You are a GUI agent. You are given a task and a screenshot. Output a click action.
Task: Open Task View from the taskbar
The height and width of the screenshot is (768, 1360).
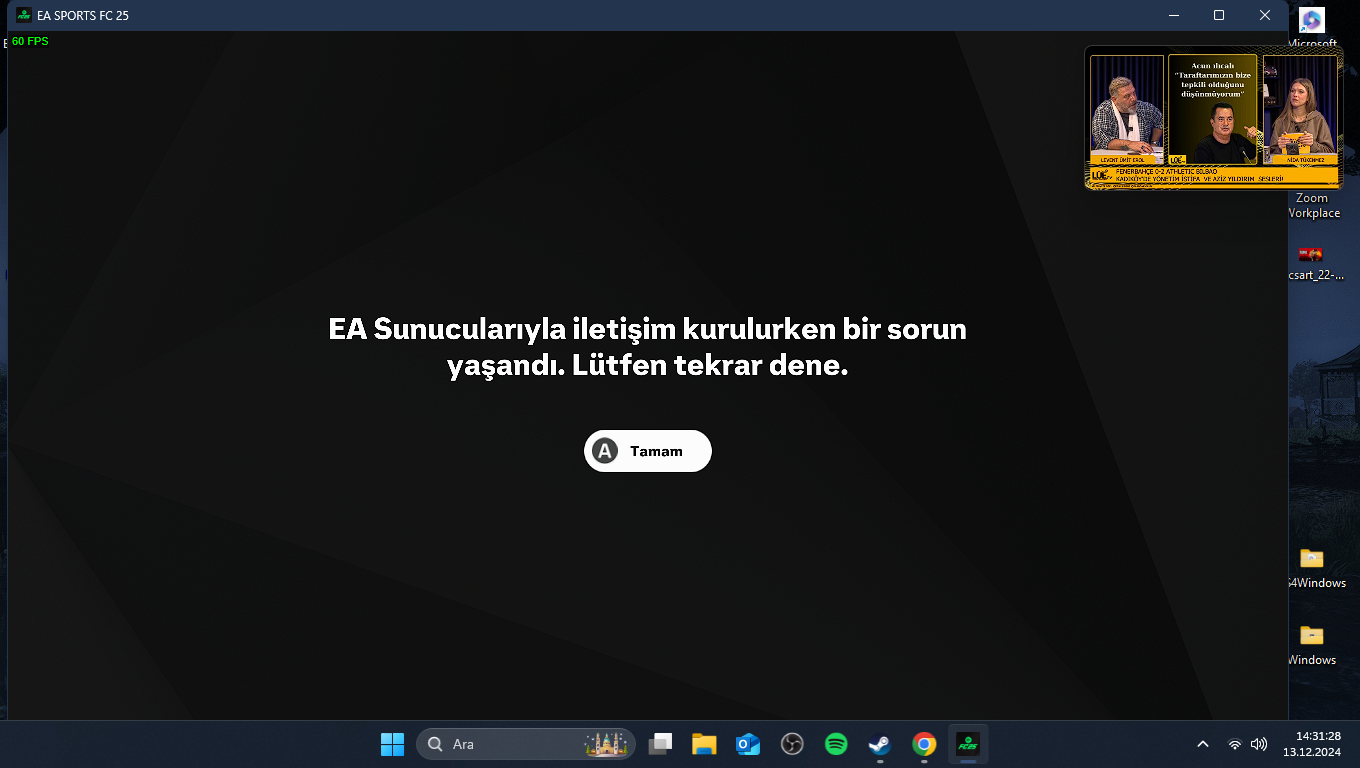pyautogui.click(x=660, y=744)
